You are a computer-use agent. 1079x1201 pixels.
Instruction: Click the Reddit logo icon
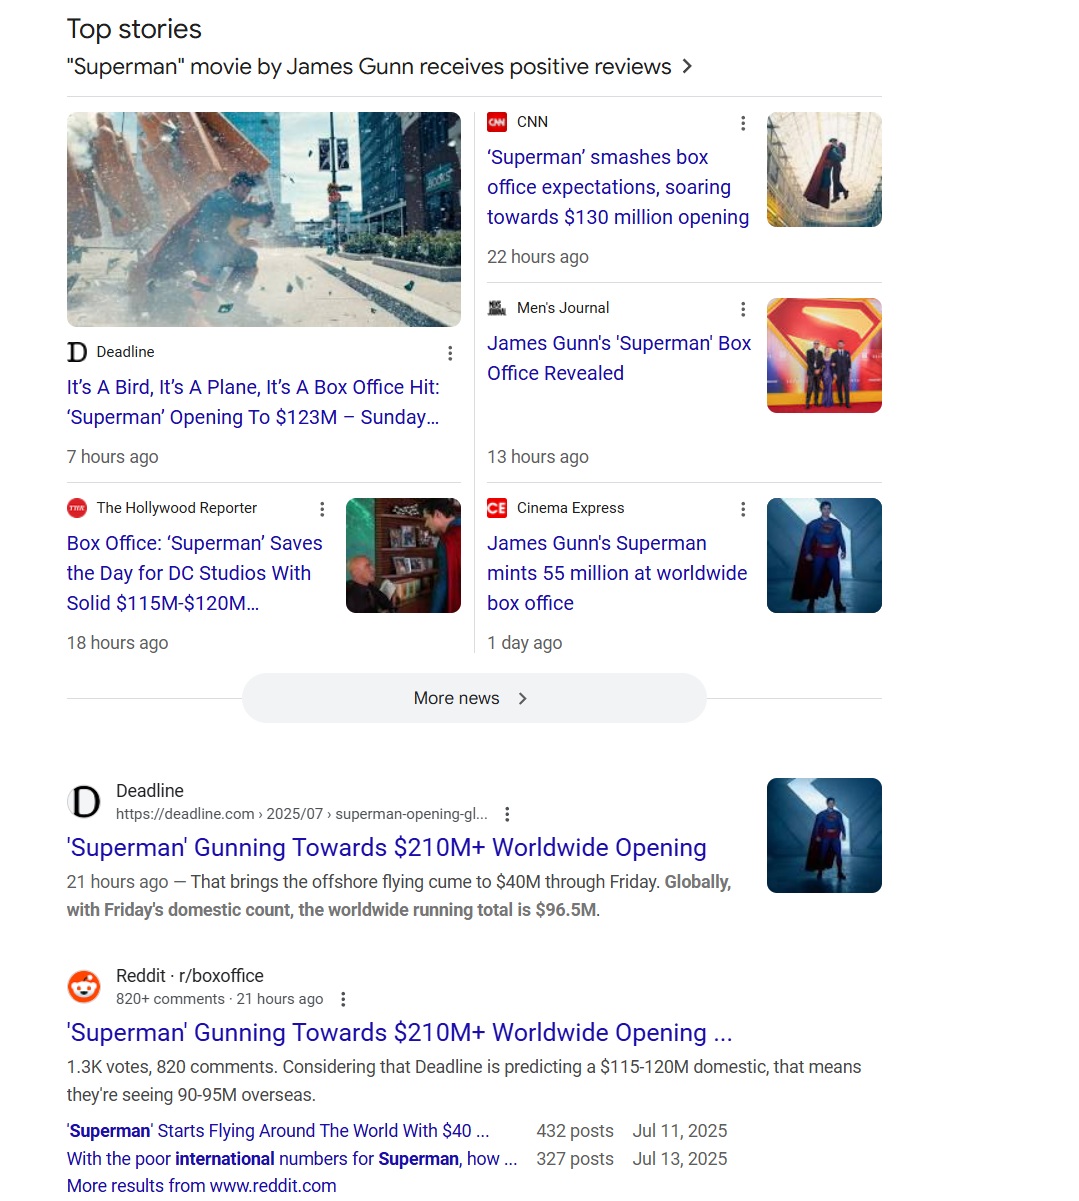coord(85,987)
